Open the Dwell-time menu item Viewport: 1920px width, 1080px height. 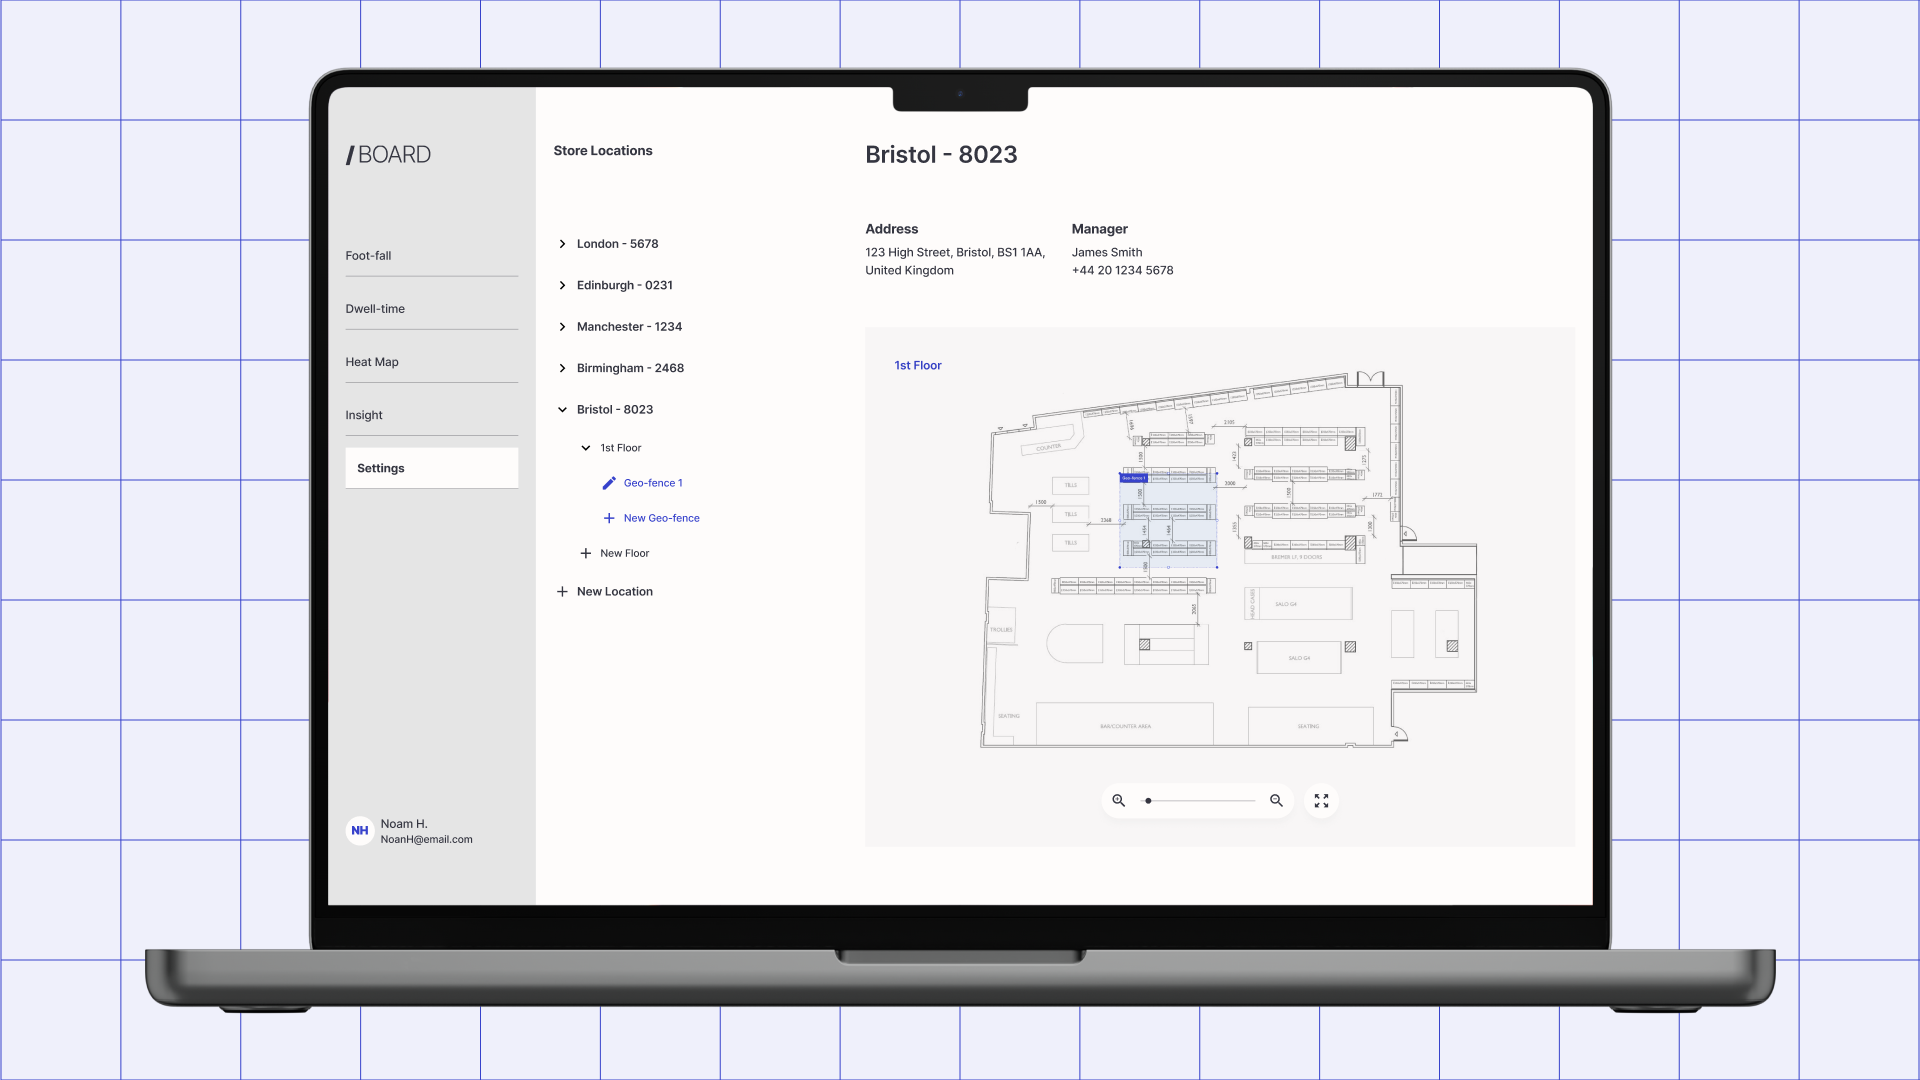click(432, 309)
